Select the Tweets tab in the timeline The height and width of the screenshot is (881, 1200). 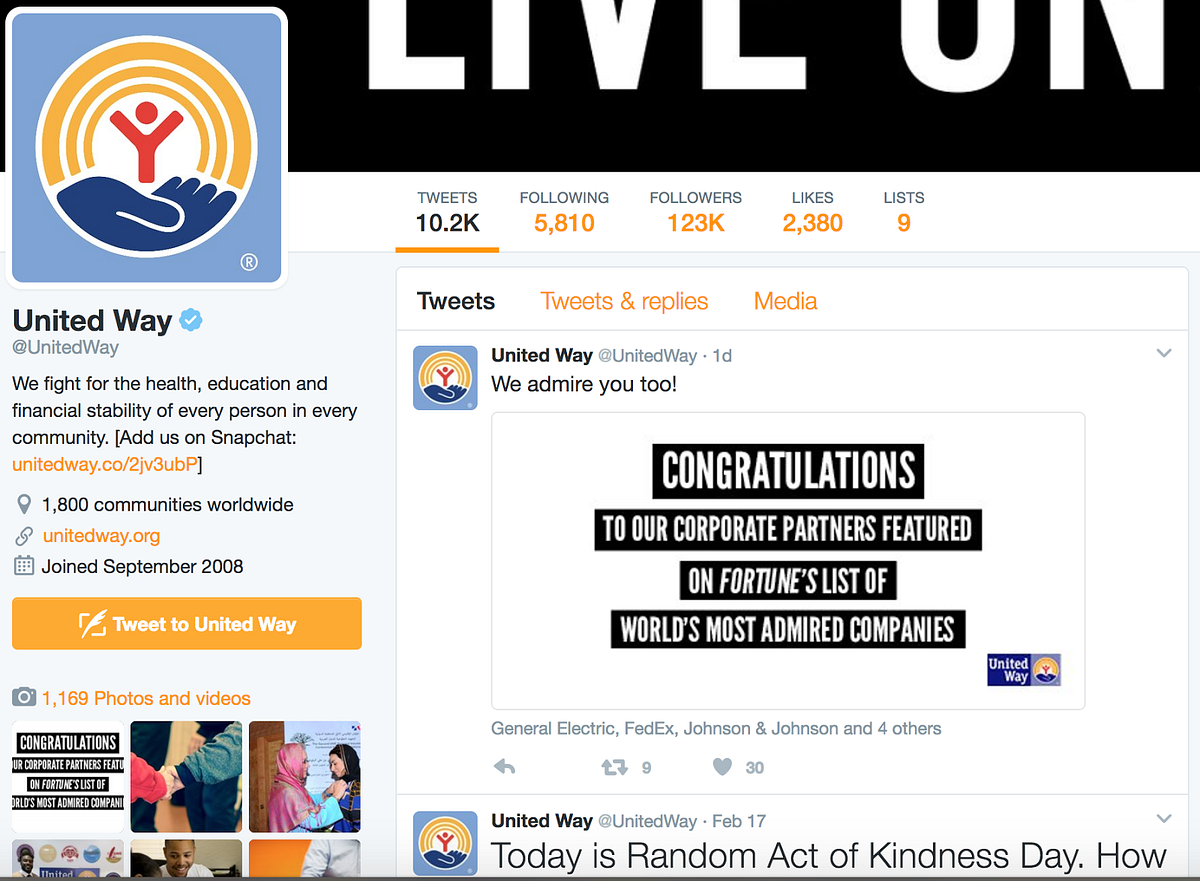pos(456,301)
